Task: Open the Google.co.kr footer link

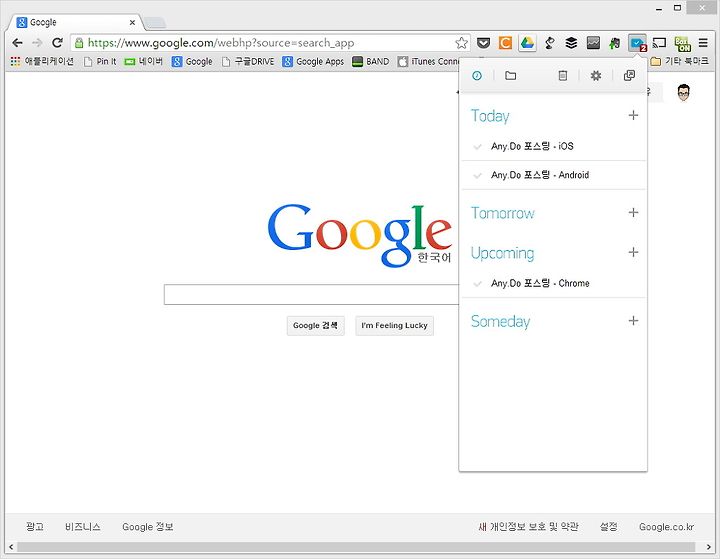Action: [x=666, y=527]
